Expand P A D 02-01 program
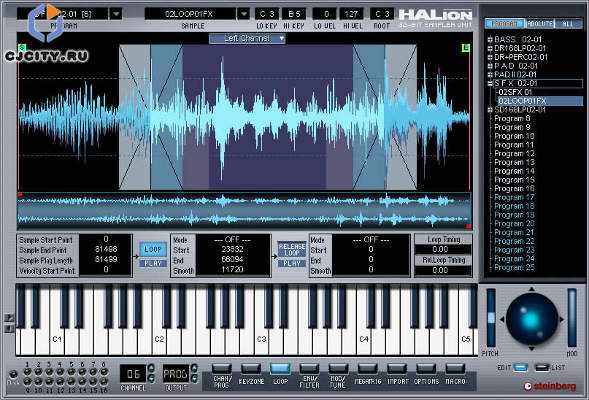589x400 pixels. (x=490, y=66)
